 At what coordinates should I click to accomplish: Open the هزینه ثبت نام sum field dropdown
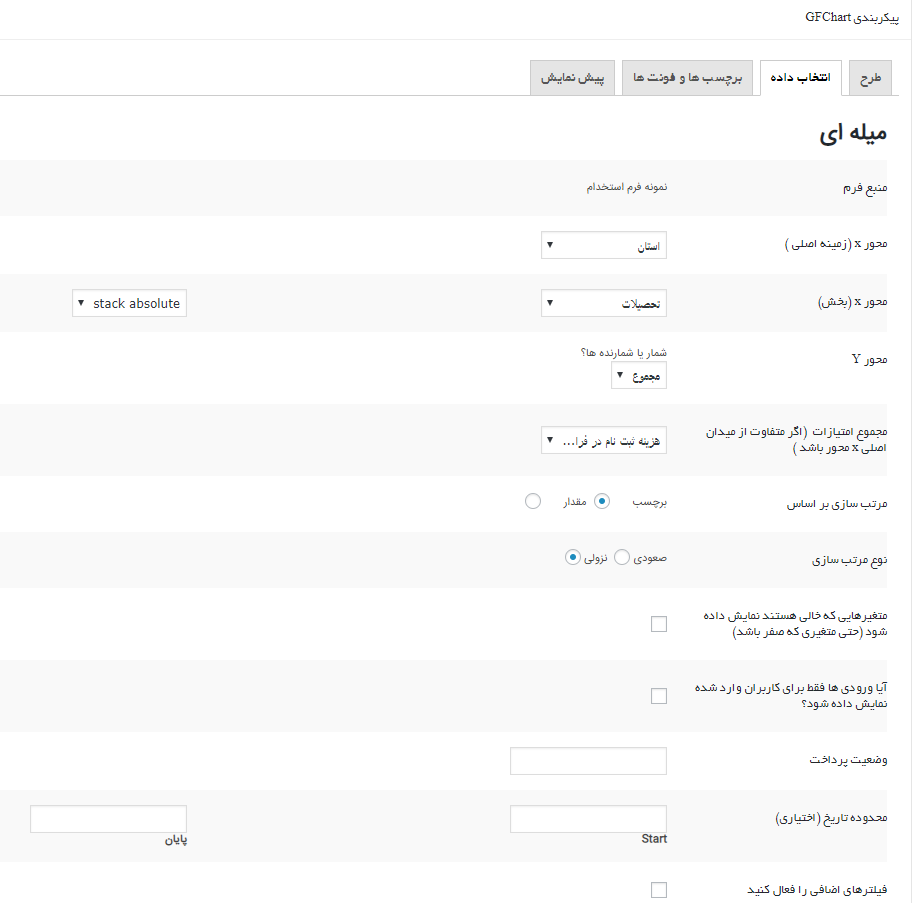click(x=603, y=440)
